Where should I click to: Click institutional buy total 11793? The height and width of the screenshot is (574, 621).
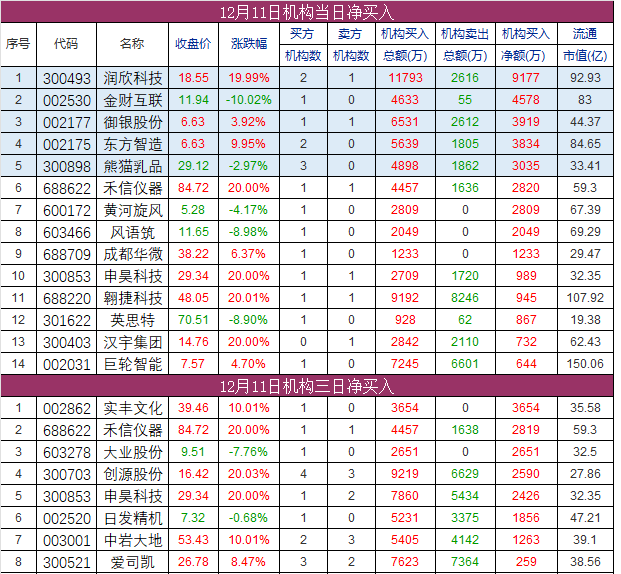(x=405, y=78)
